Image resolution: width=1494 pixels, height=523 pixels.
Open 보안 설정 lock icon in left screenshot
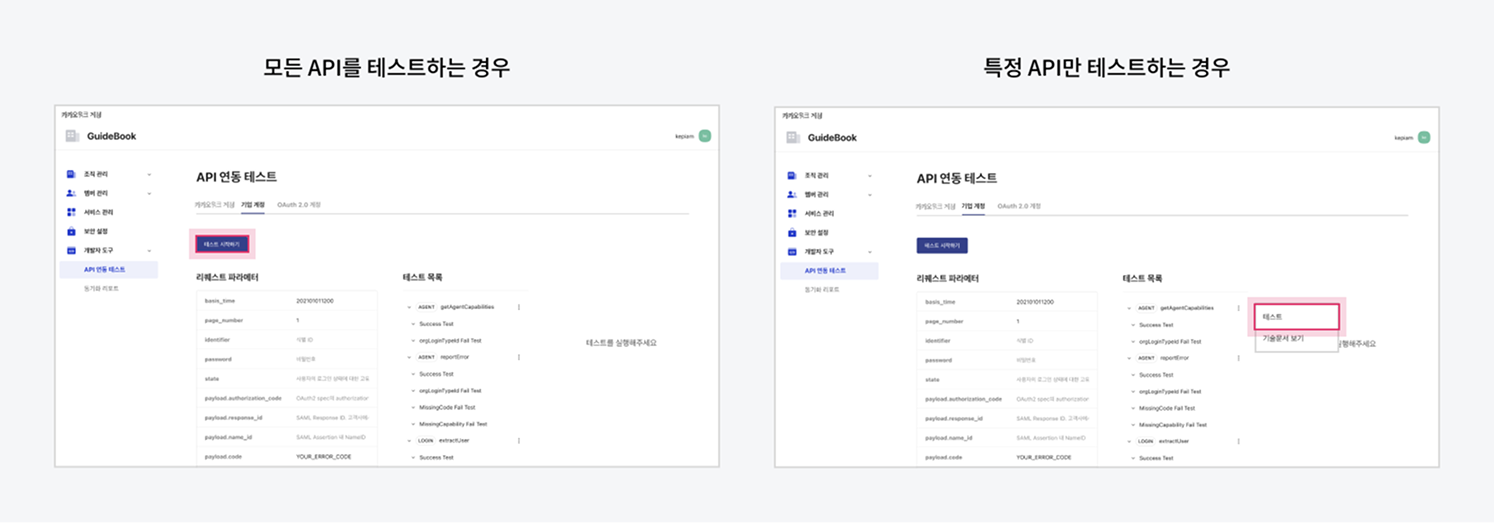(71, 231)
